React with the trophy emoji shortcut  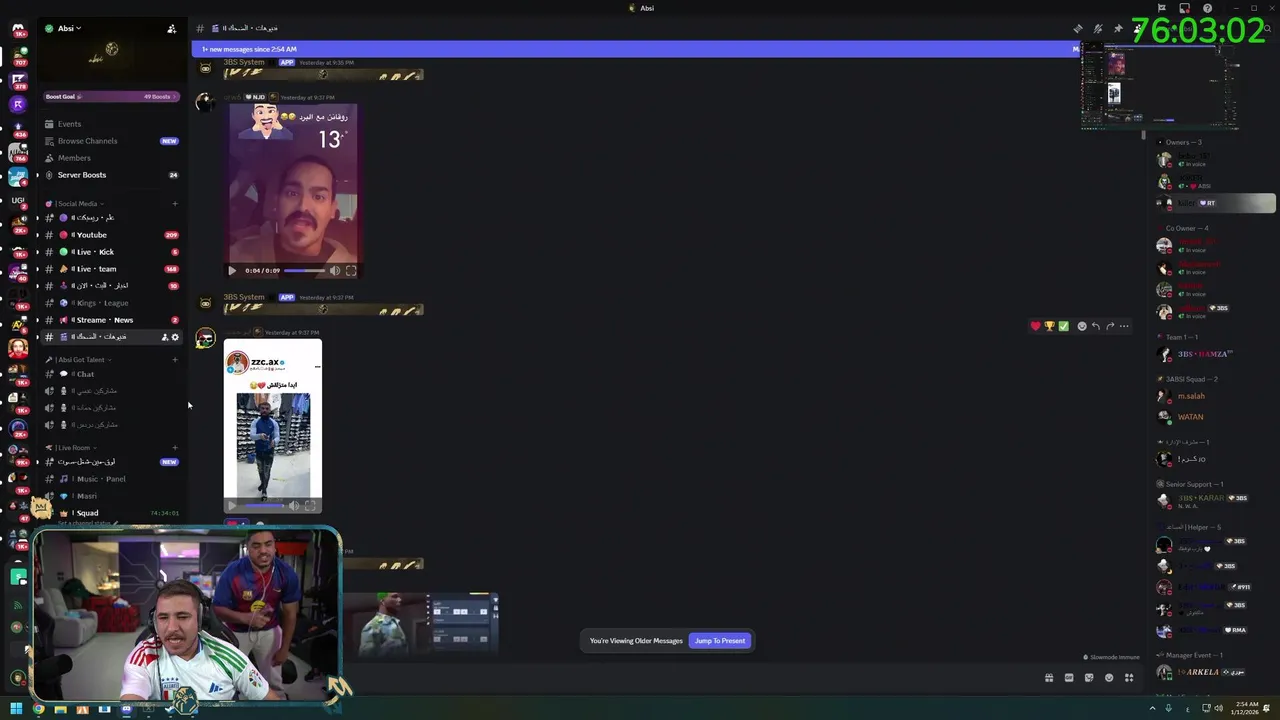tap(1049, 326)
